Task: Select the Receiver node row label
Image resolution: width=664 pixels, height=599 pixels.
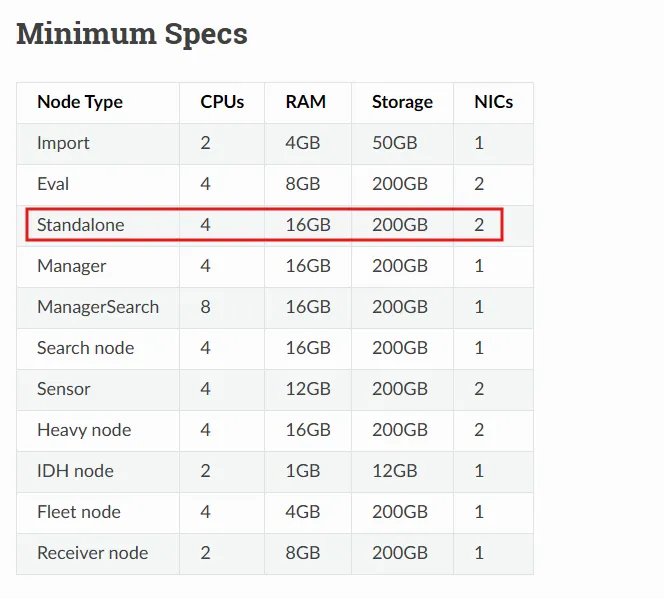Action: (92, 553)
